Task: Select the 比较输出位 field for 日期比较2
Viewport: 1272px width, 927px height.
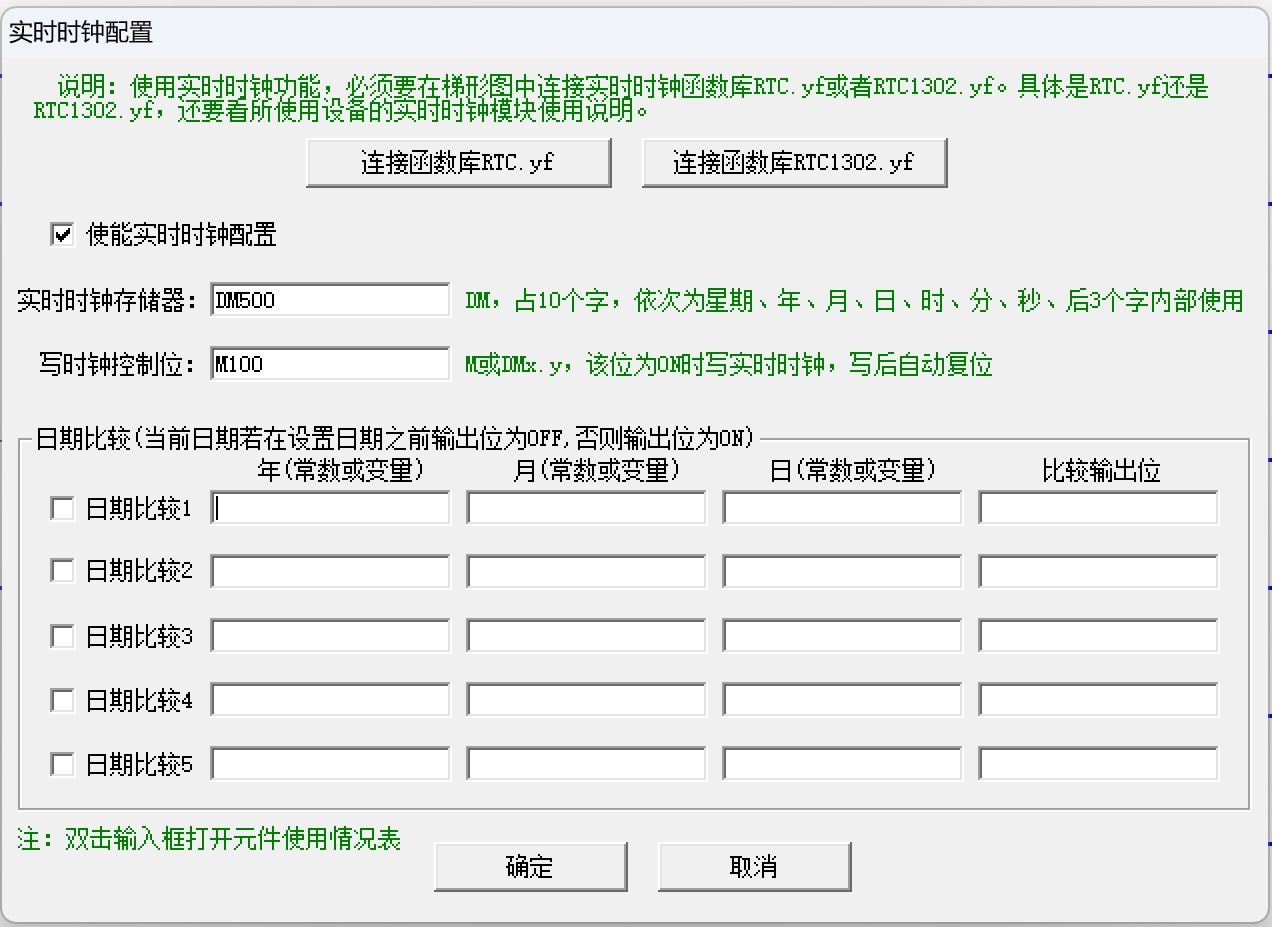Action: click(1098, 572)
